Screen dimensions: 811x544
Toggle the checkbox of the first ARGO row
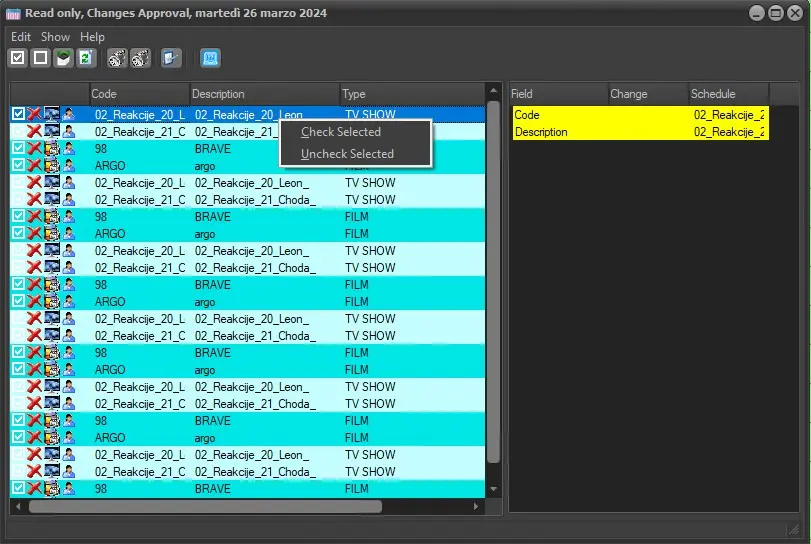(x=18, y=165)
